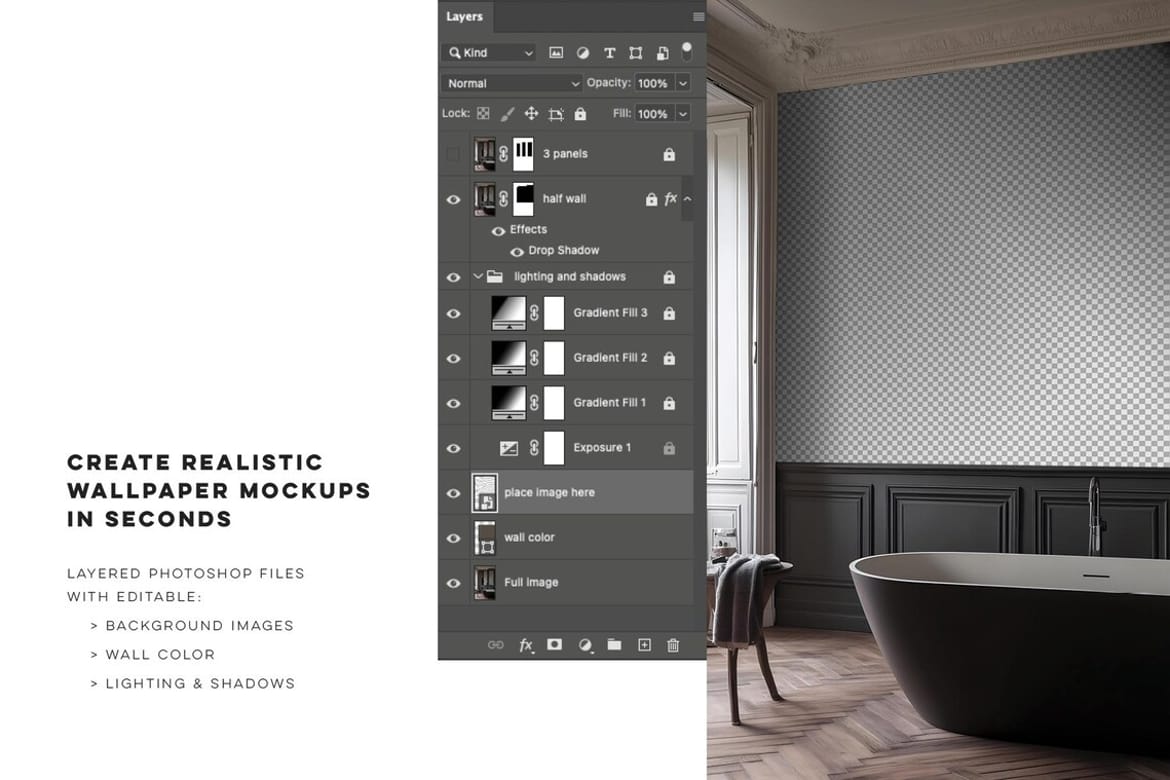
Task: Hide Gradient Fill 3 layer
Action: [453, 313]
